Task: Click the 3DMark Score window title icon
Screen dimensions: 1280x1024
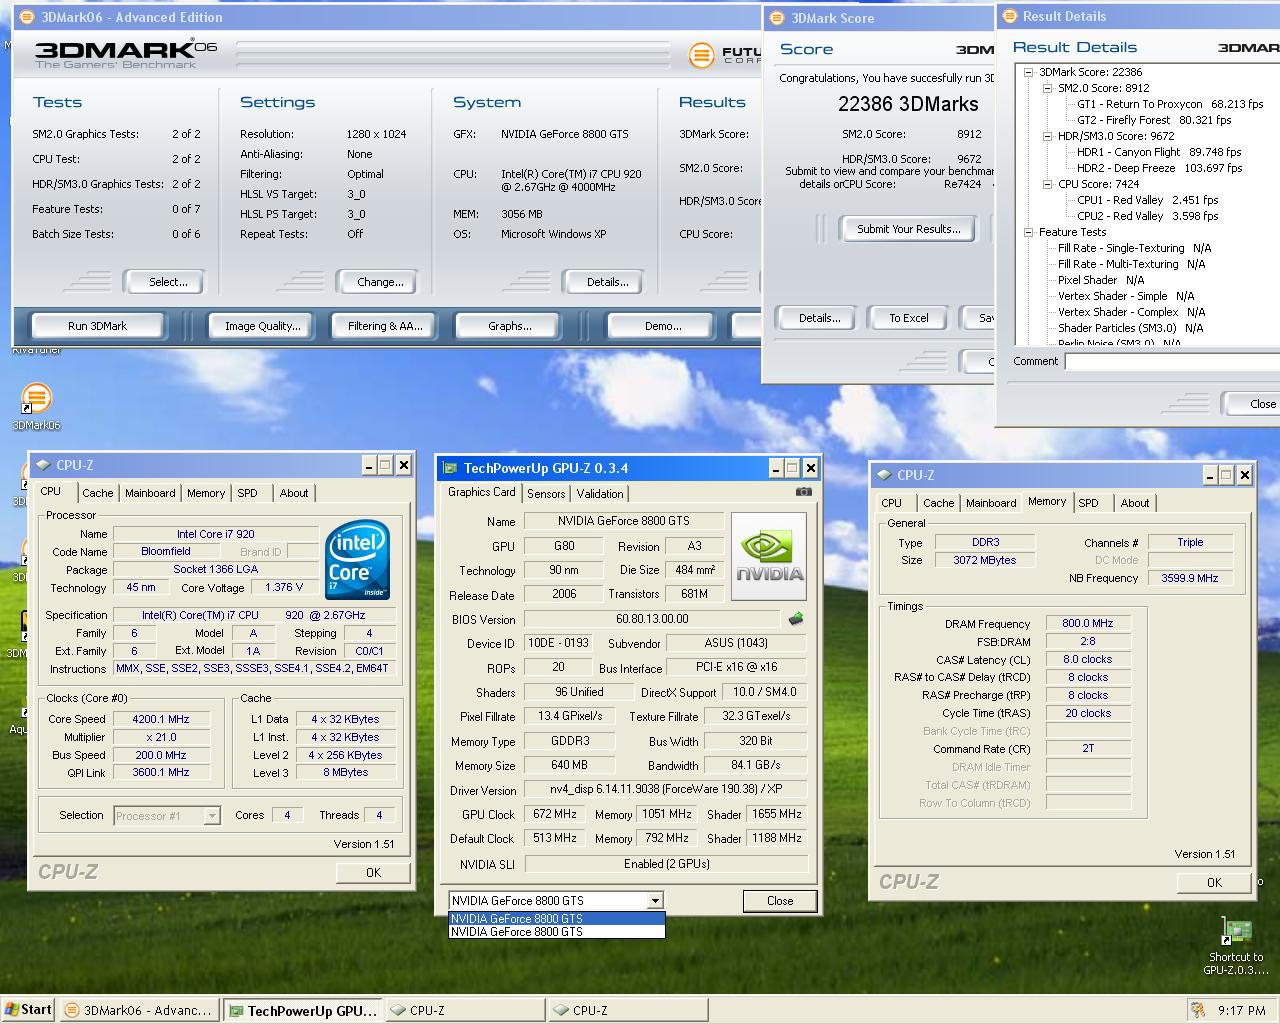Action: click(x=776, y=18)
